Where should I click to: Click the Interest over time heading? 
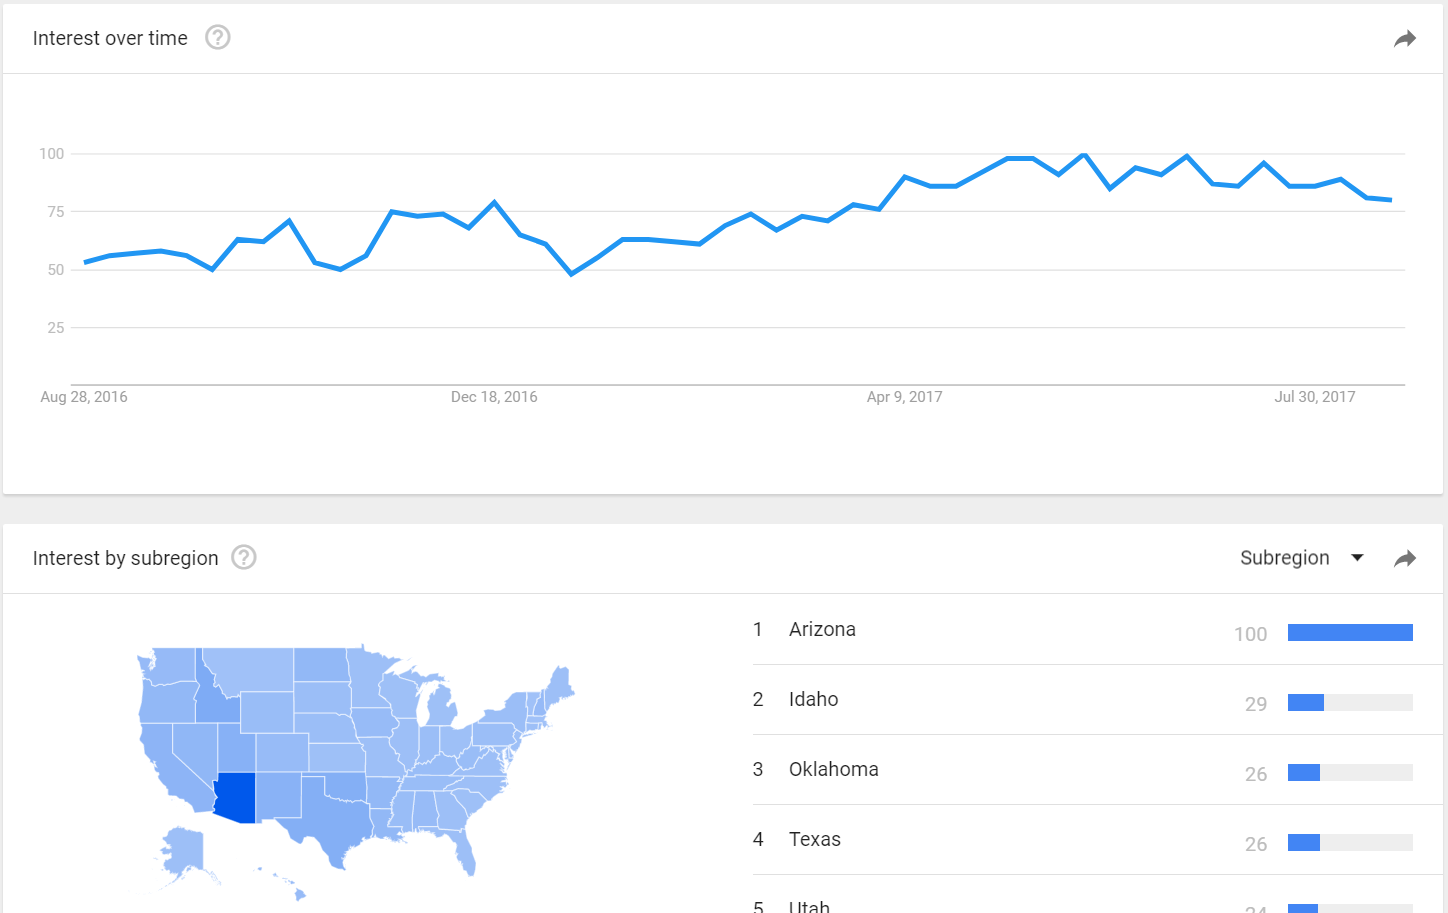[x=110, y=38]
